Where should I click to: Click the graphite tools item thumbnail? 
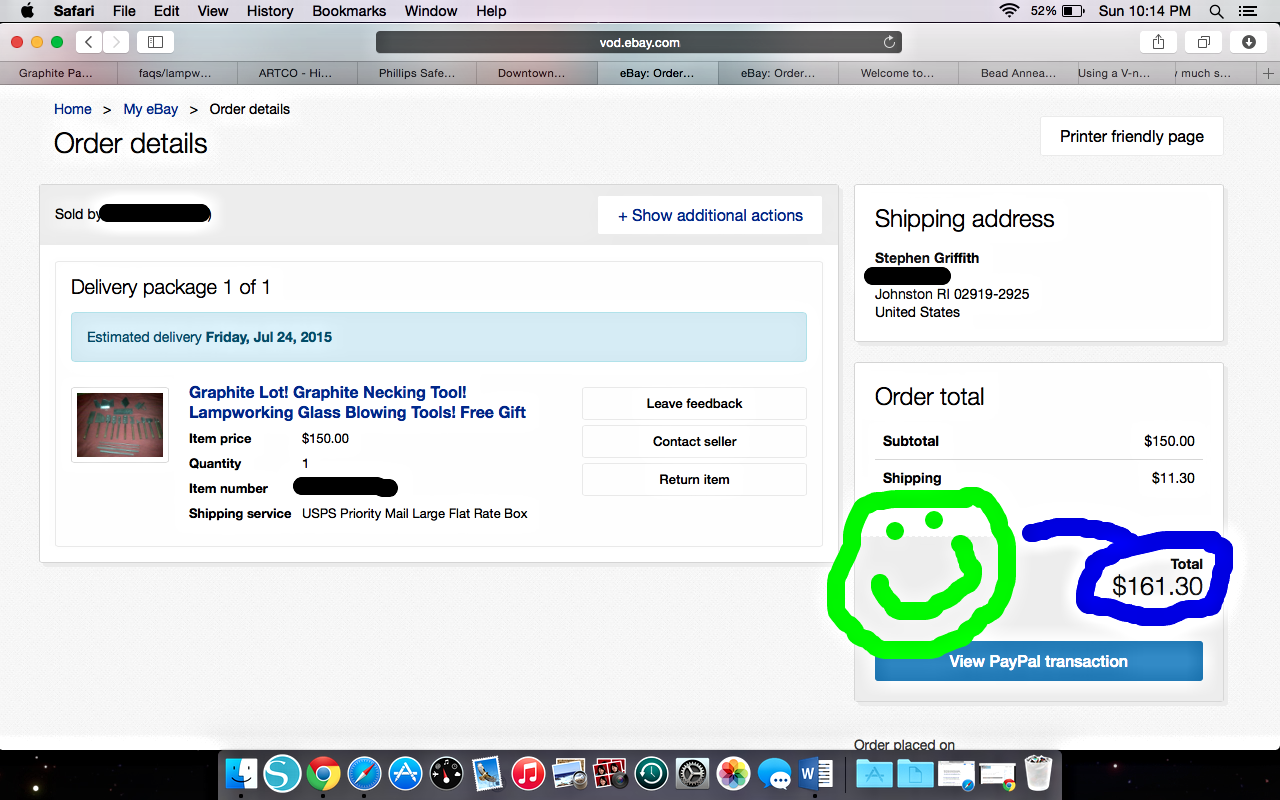(120, 425)
